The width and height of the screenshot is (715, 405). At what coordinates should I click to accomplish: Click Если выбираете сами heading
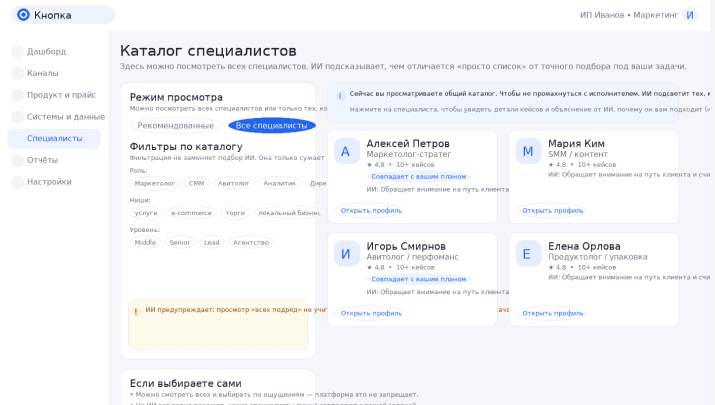(x=186, y=384)
